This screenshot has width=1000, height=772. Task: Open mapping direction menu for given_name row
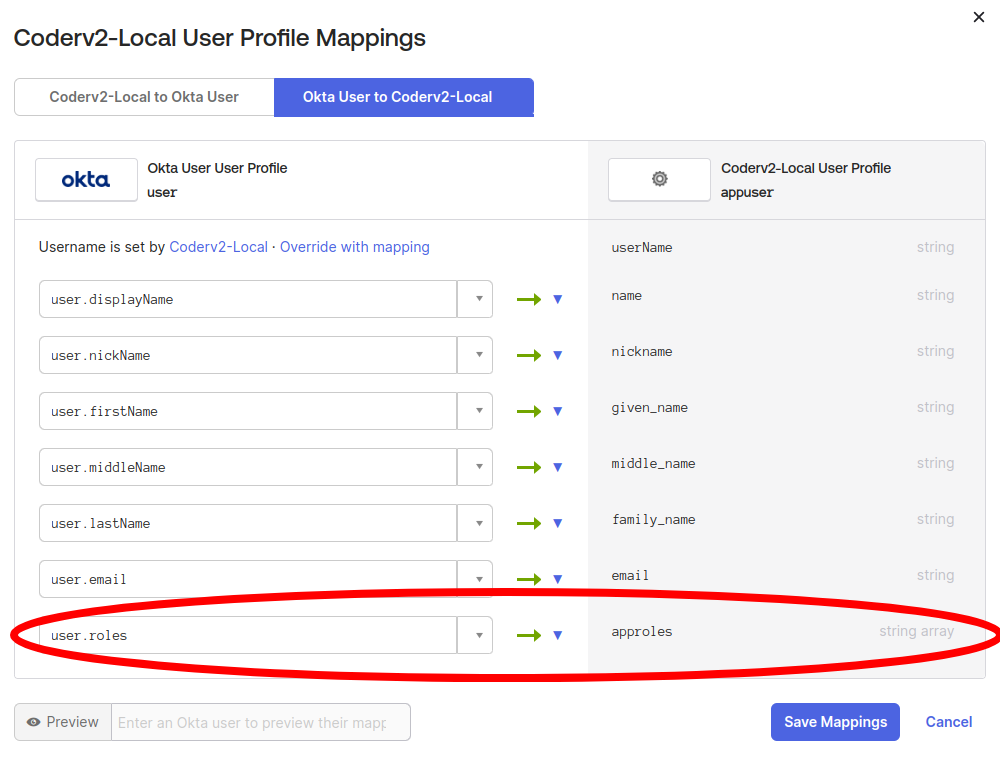click(x=557, y=412)
